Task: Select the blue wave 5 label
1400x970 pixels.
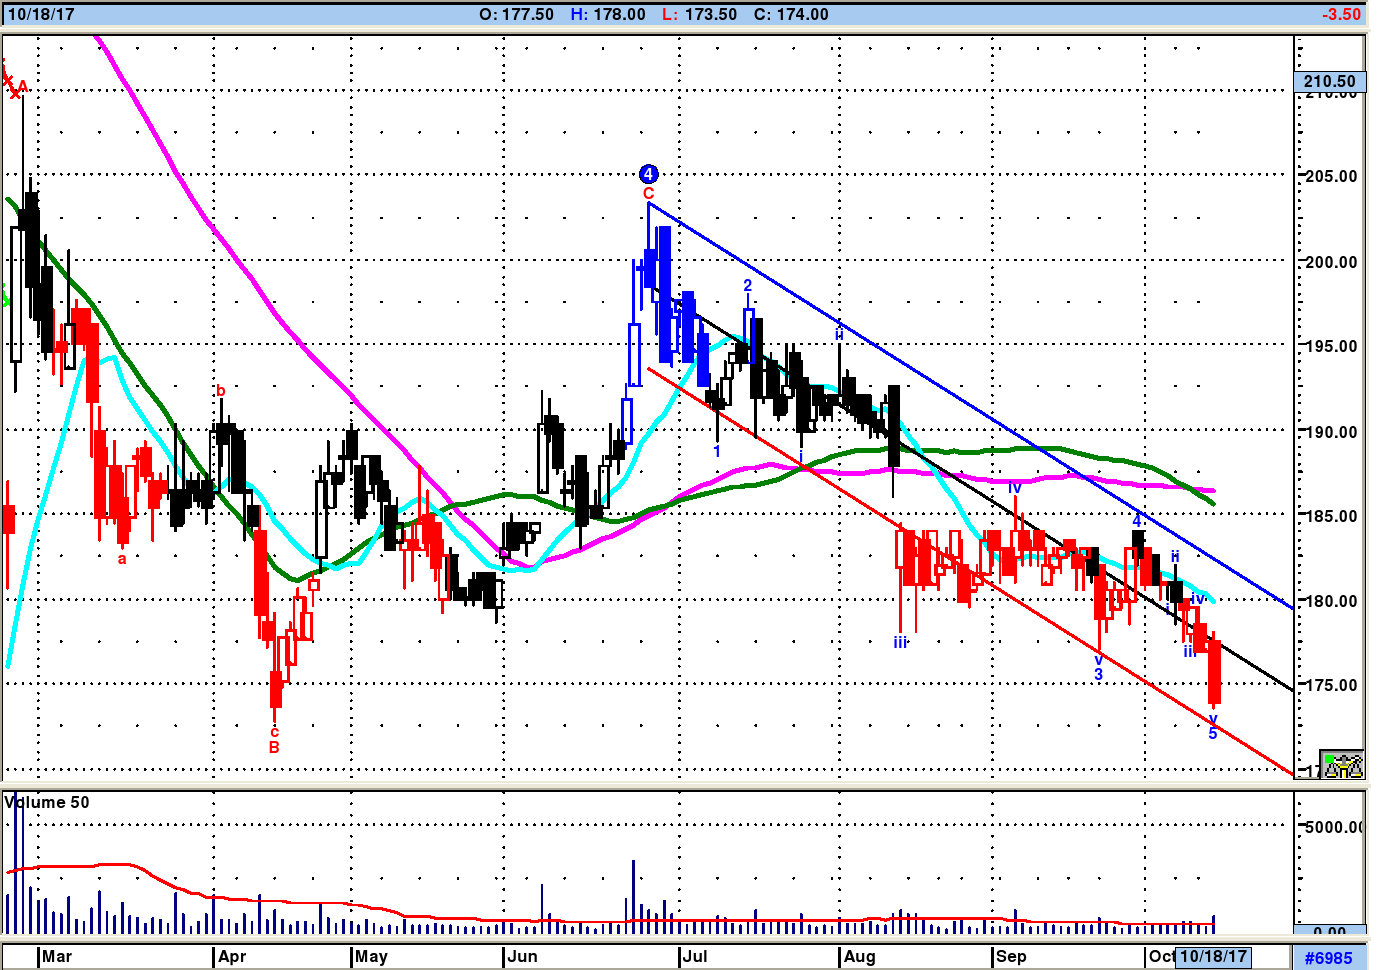Action: (1213, 734)
